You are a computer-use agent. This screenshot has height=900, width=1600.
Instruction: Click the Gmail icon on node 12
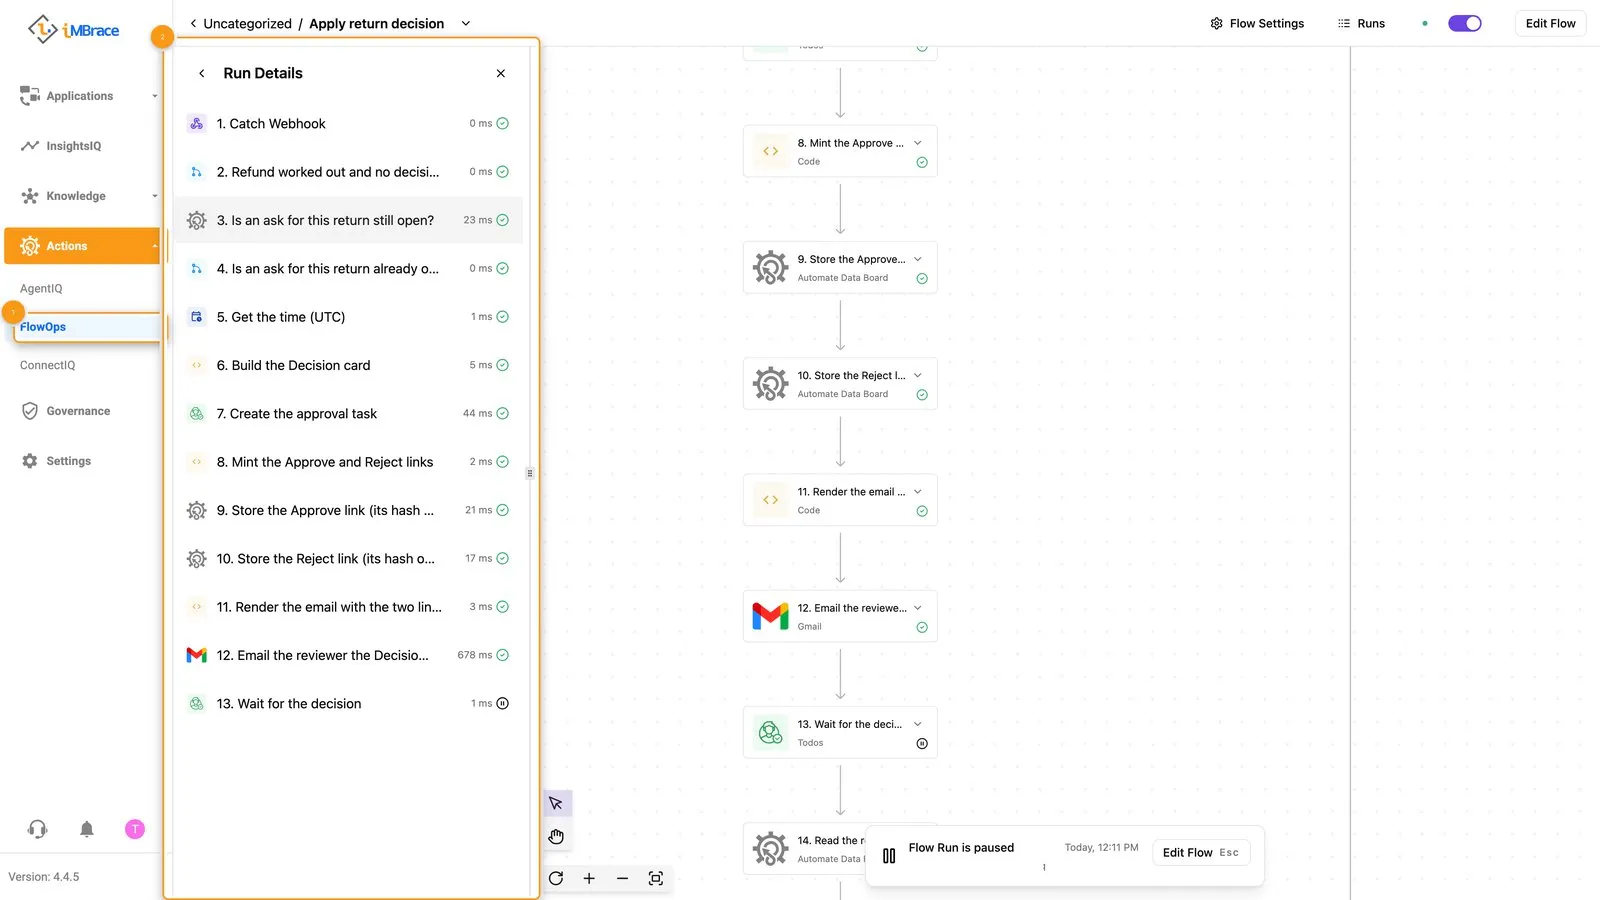pyautogui.click(x=770, y=616)
